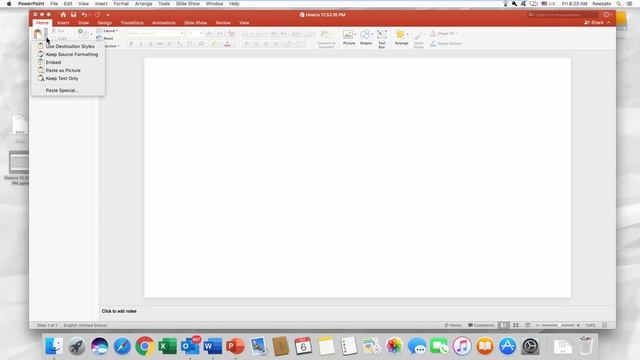Open the Review ribbon tab
Image resolution: width=640 pixels, height=360 pixels.
coord(223,23)
